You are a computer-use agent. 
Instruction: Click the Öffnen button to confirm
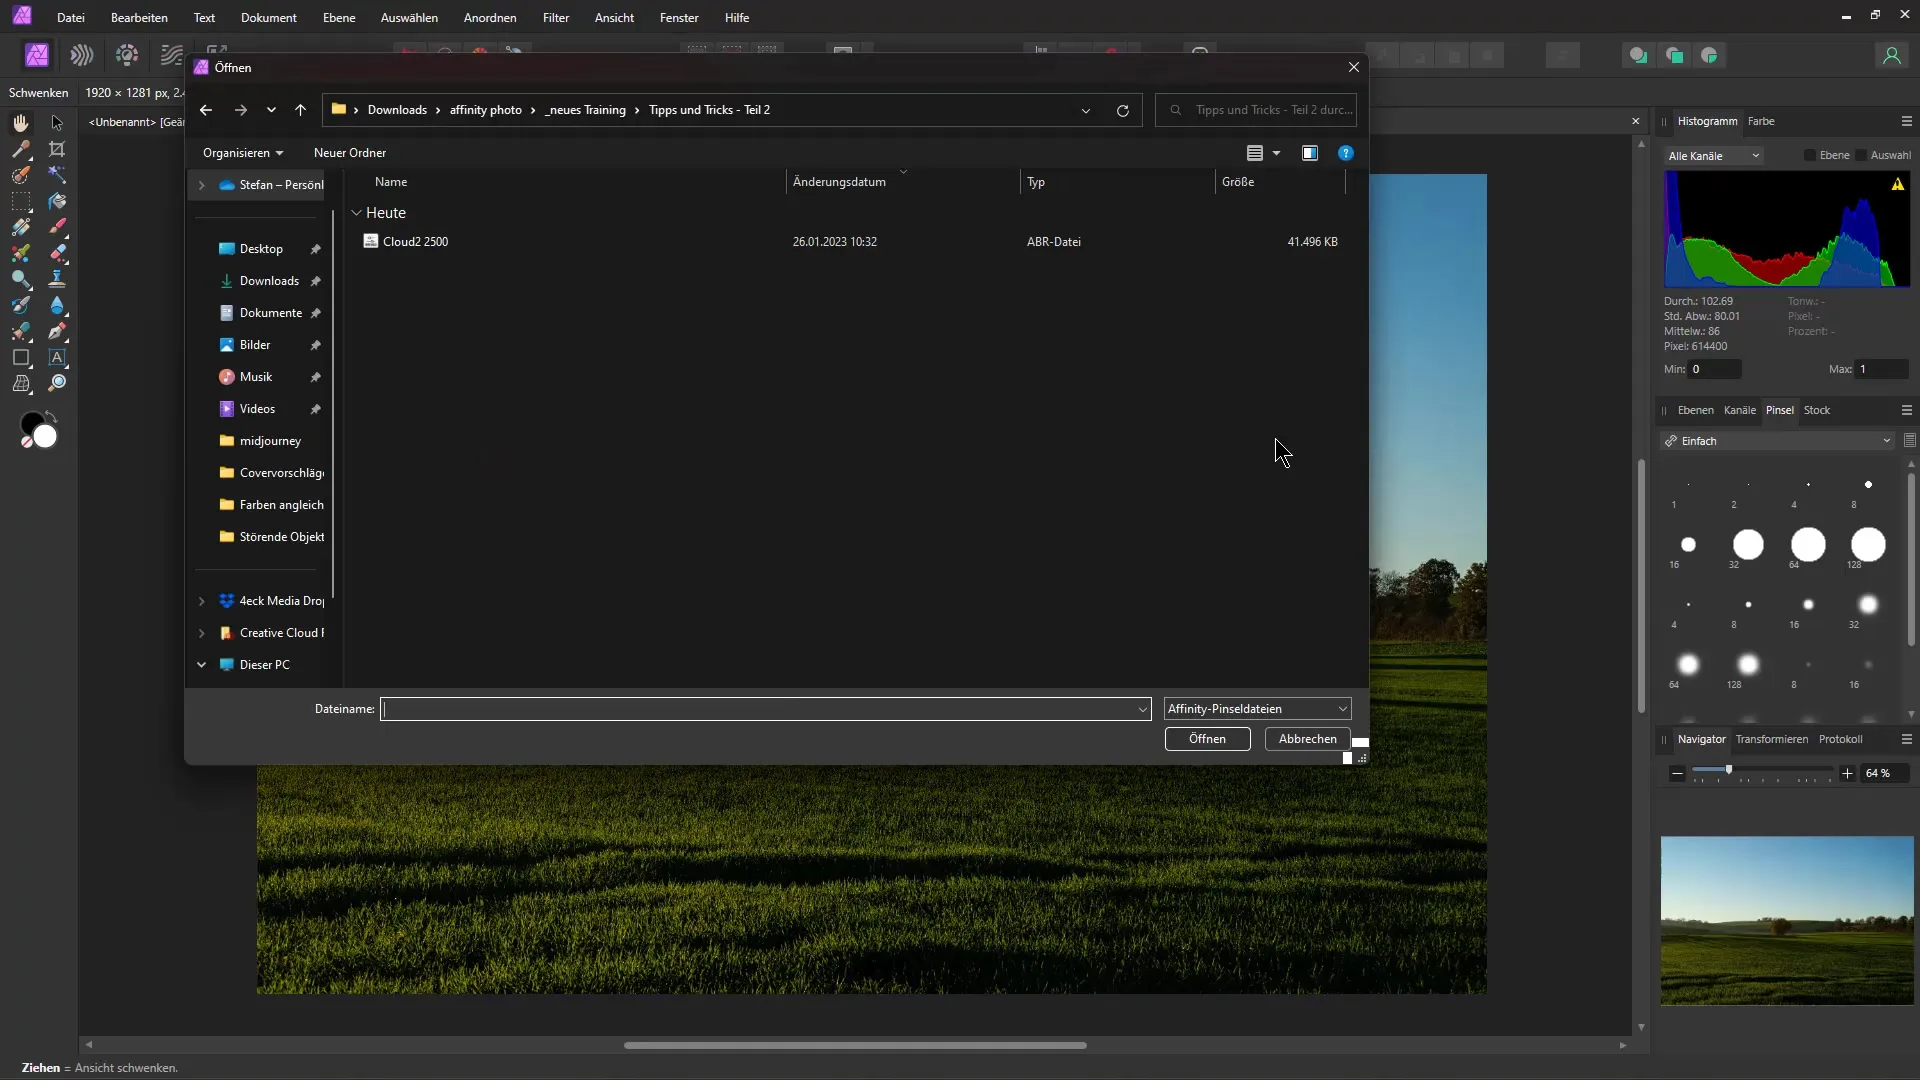pos(1207,738)
